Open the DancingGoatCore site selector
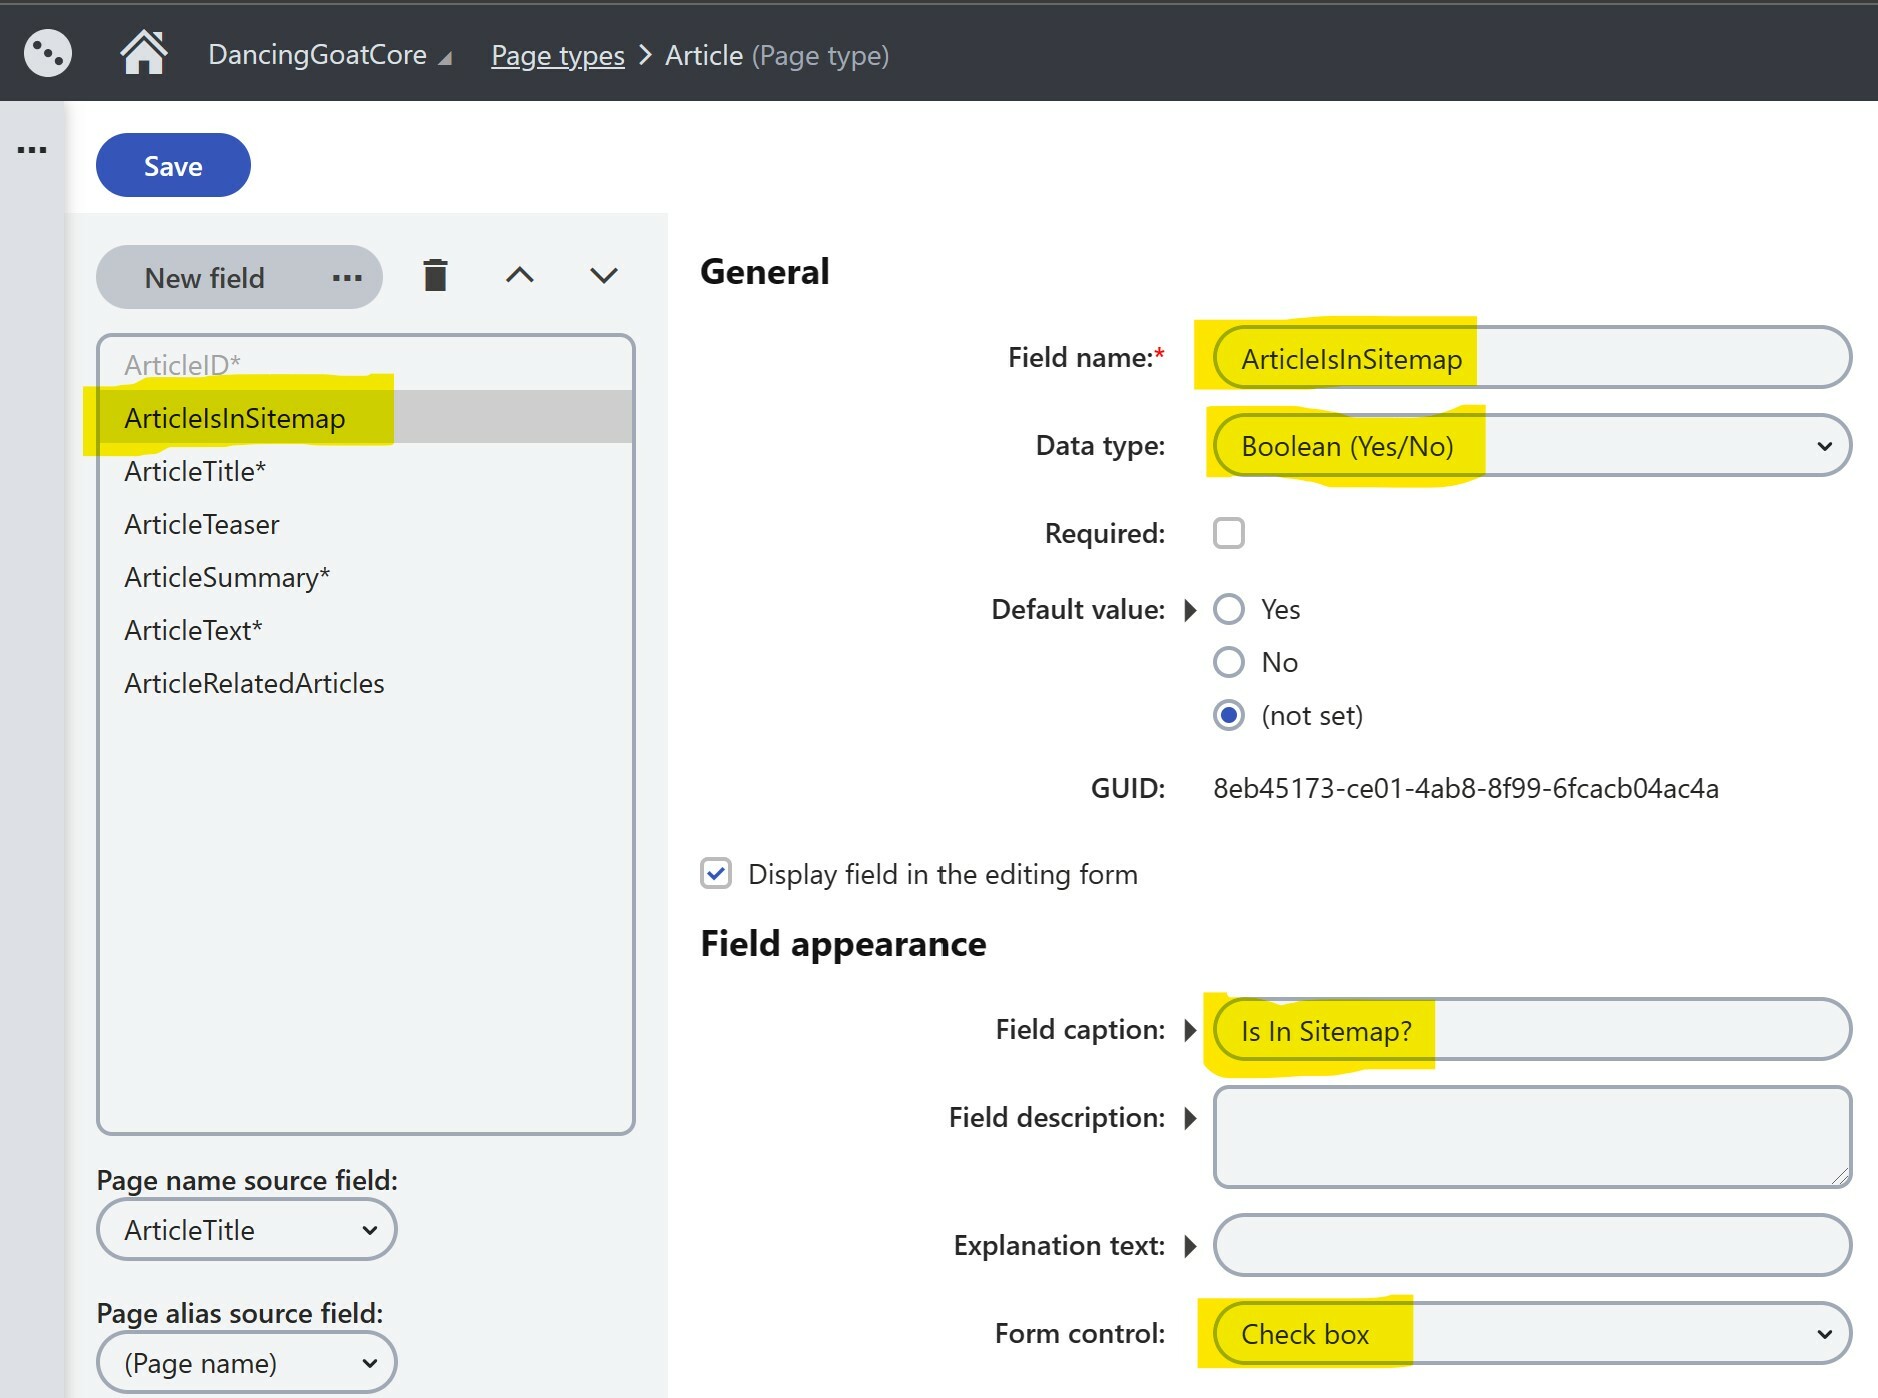This screenshot has height=1398, width=1878. pyautogui.click(x=329, y=55)
